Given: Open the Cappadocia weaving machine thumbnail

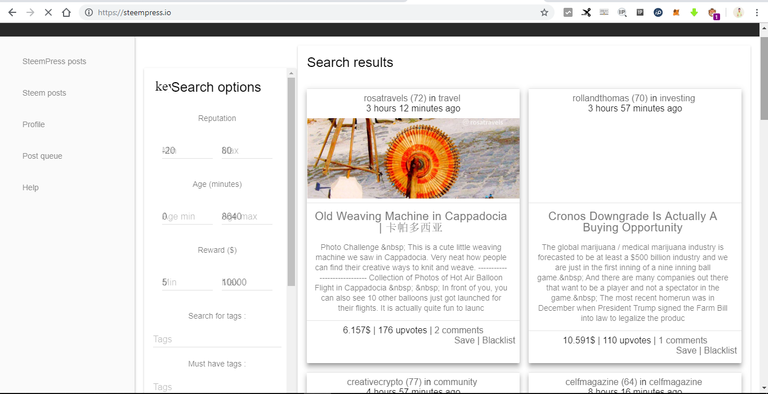Looking at the screenshot, I should coord(413,158).
